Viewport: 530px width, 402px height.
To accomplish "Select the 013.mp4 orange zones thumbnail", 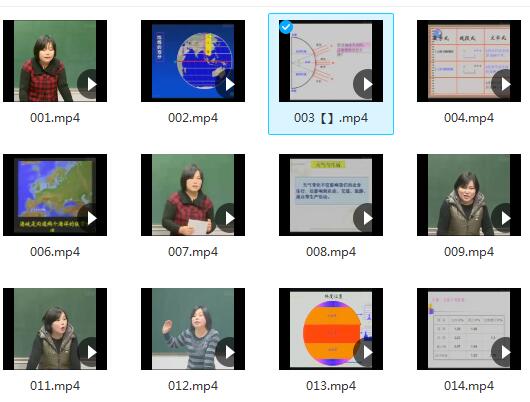I will coord(331,329).
